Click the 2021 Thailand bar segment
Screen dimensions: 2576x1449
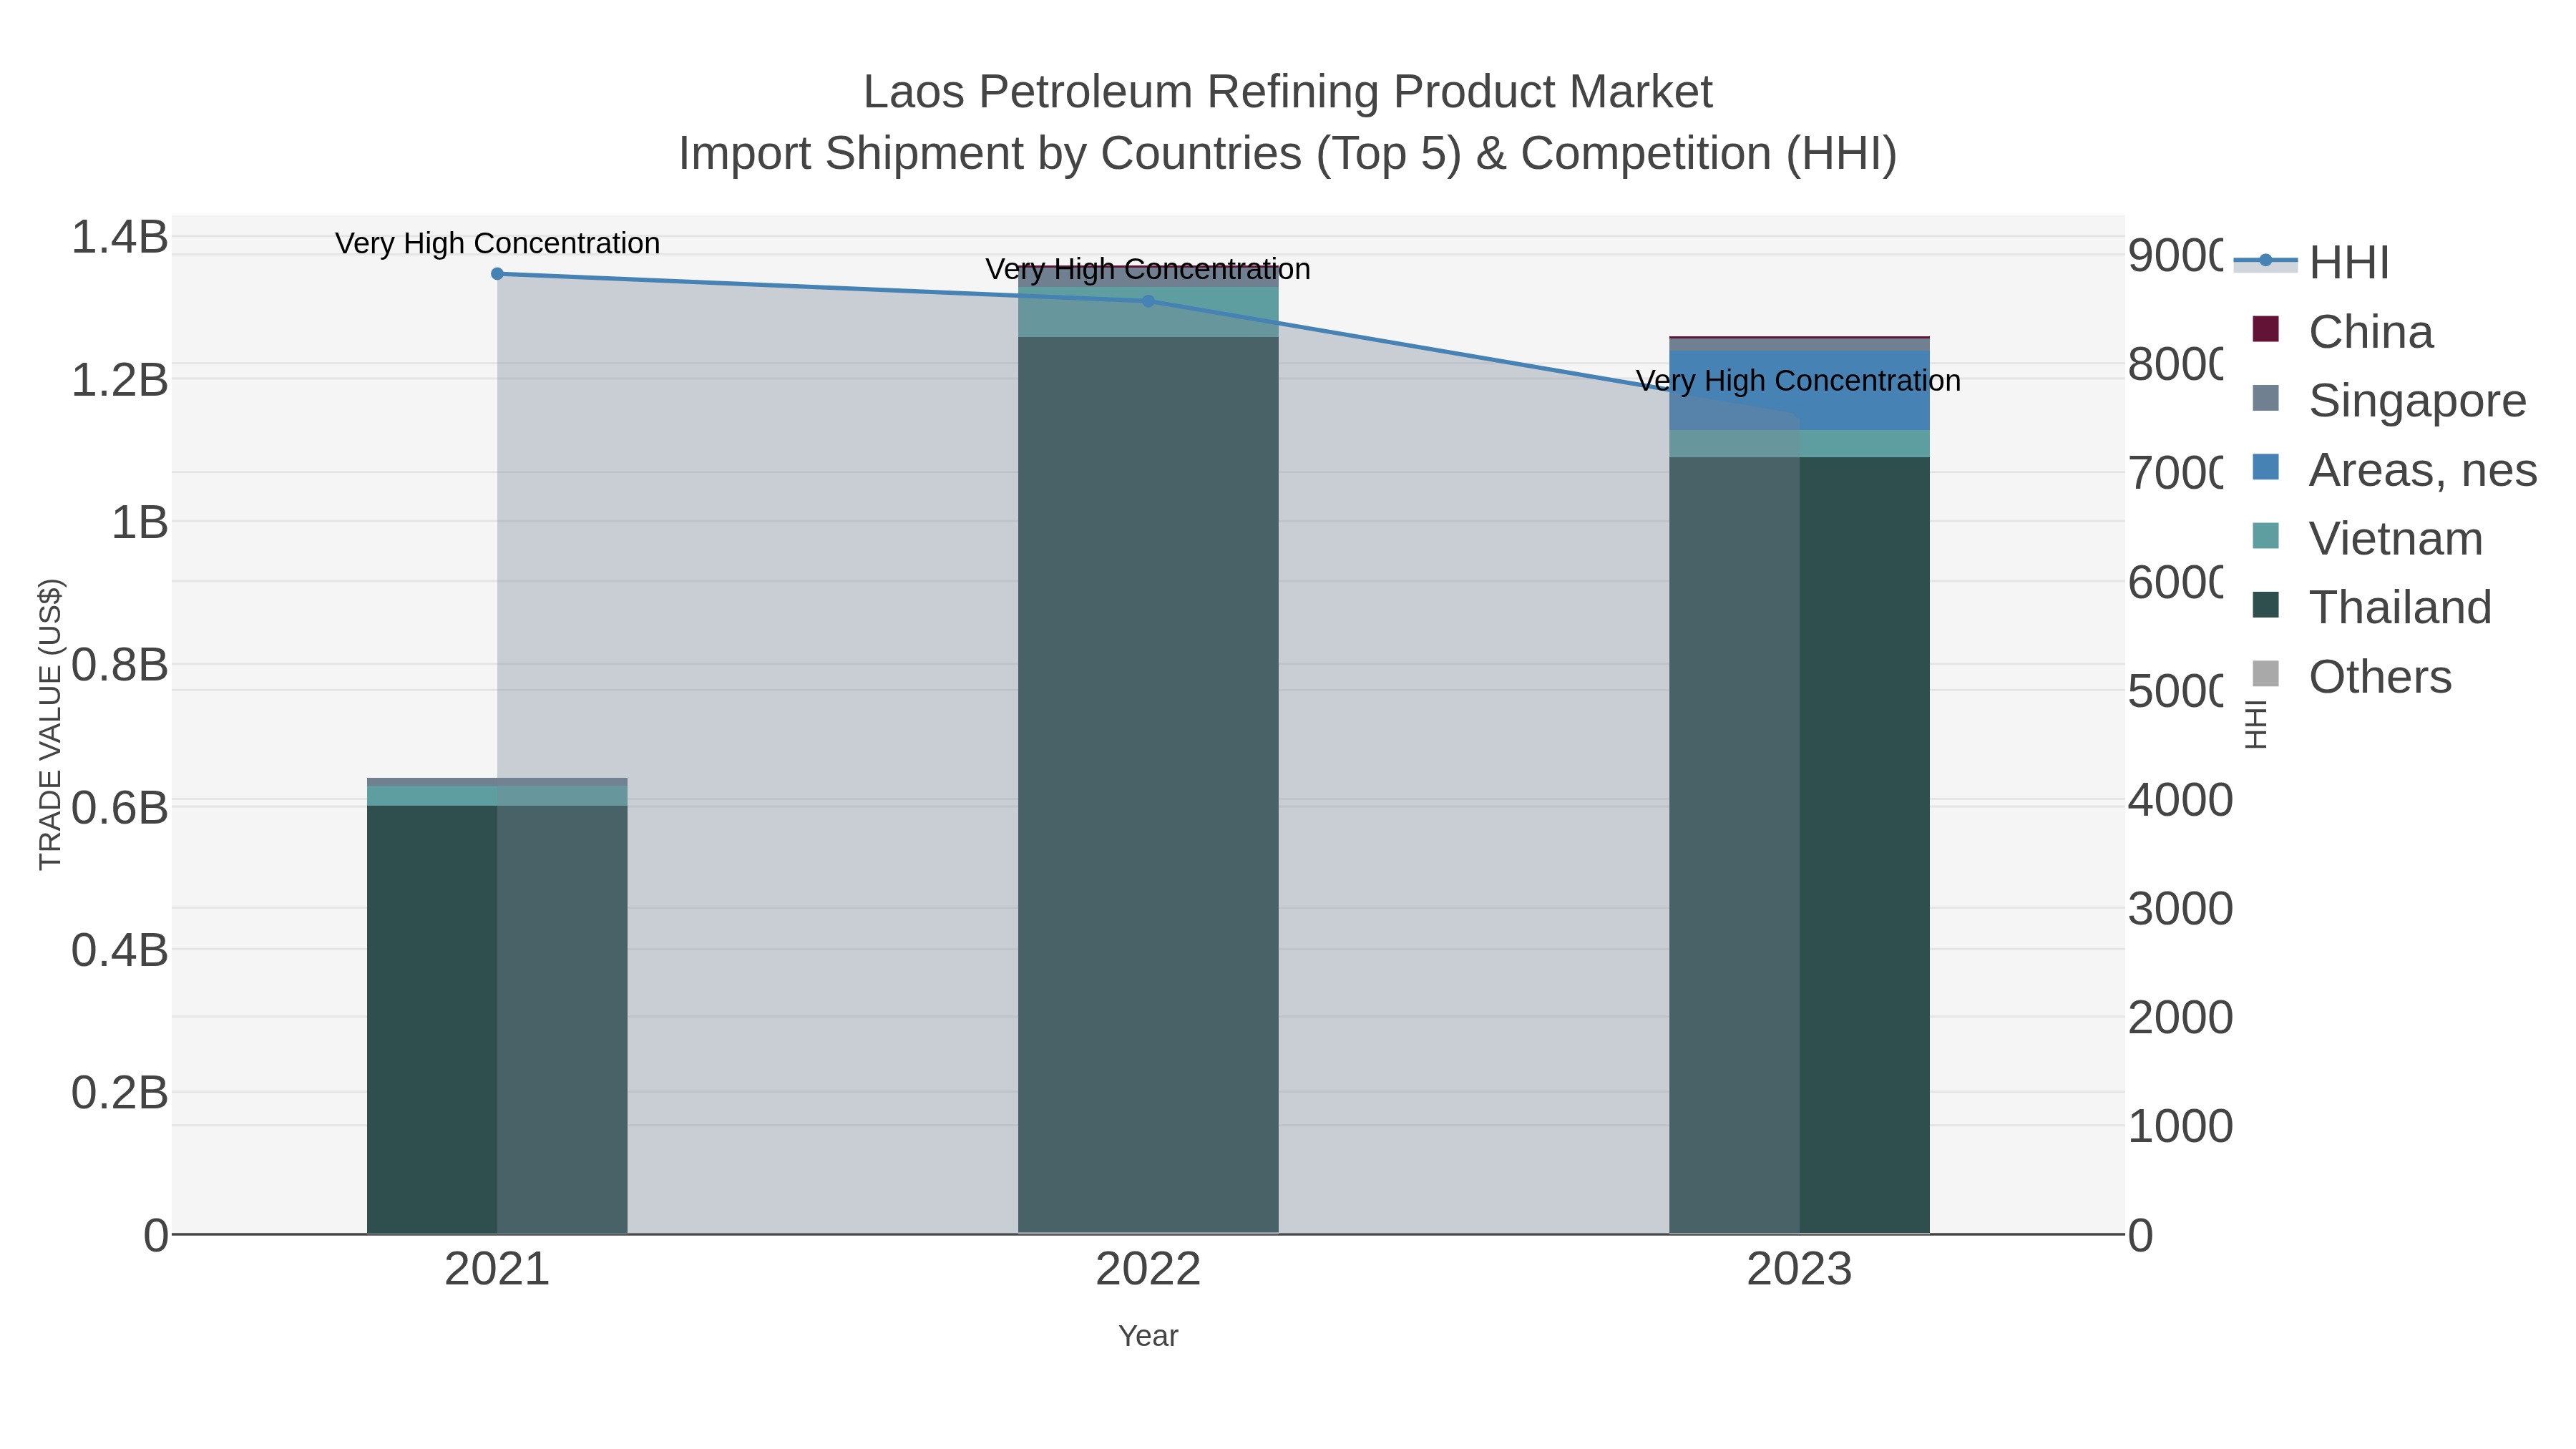pyautogui.click(x=497, y=1019)
